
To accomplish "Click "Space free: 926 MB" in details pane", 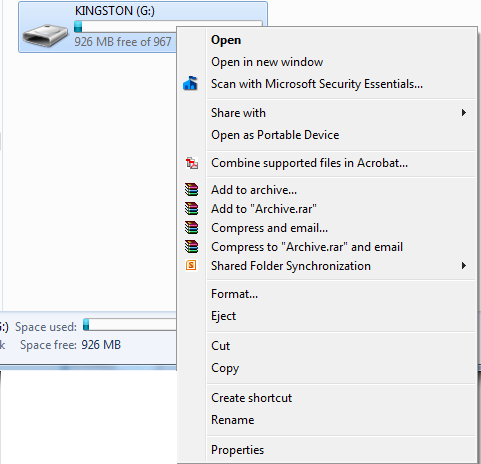I will (x=70, y=345).
